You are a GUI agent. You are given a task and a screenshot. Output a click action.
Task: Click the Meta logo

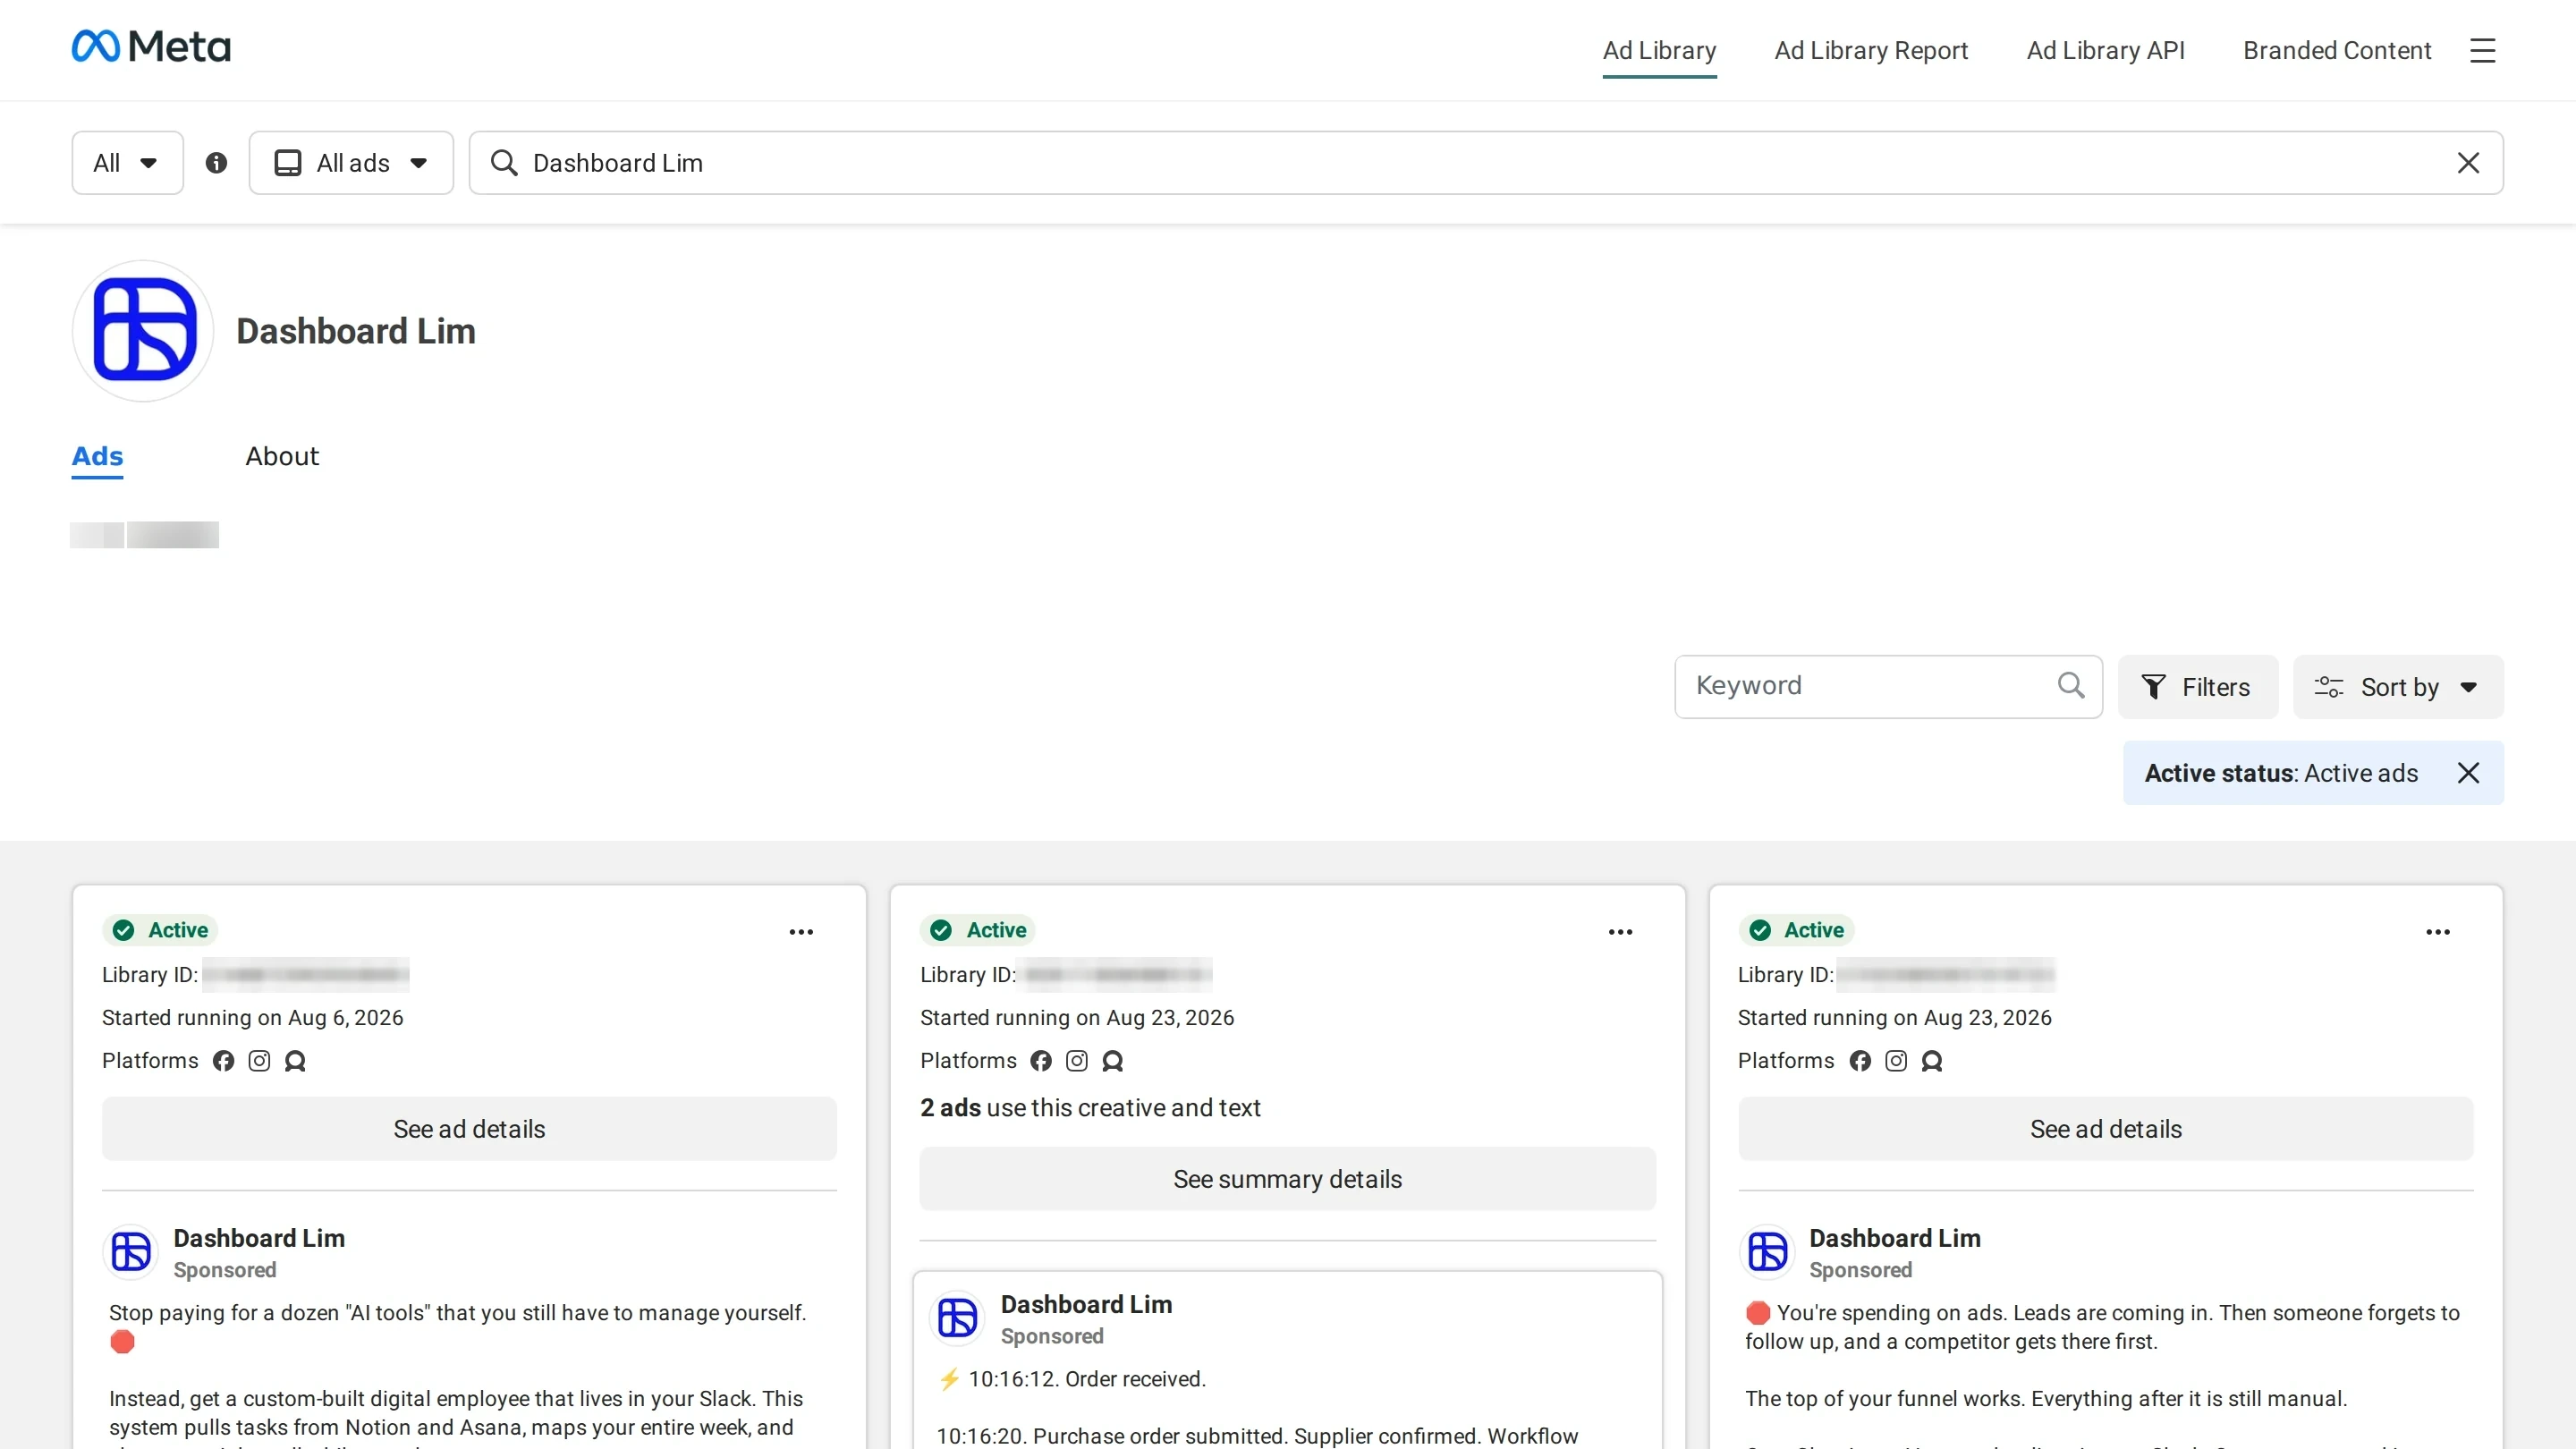coord(151,46)
